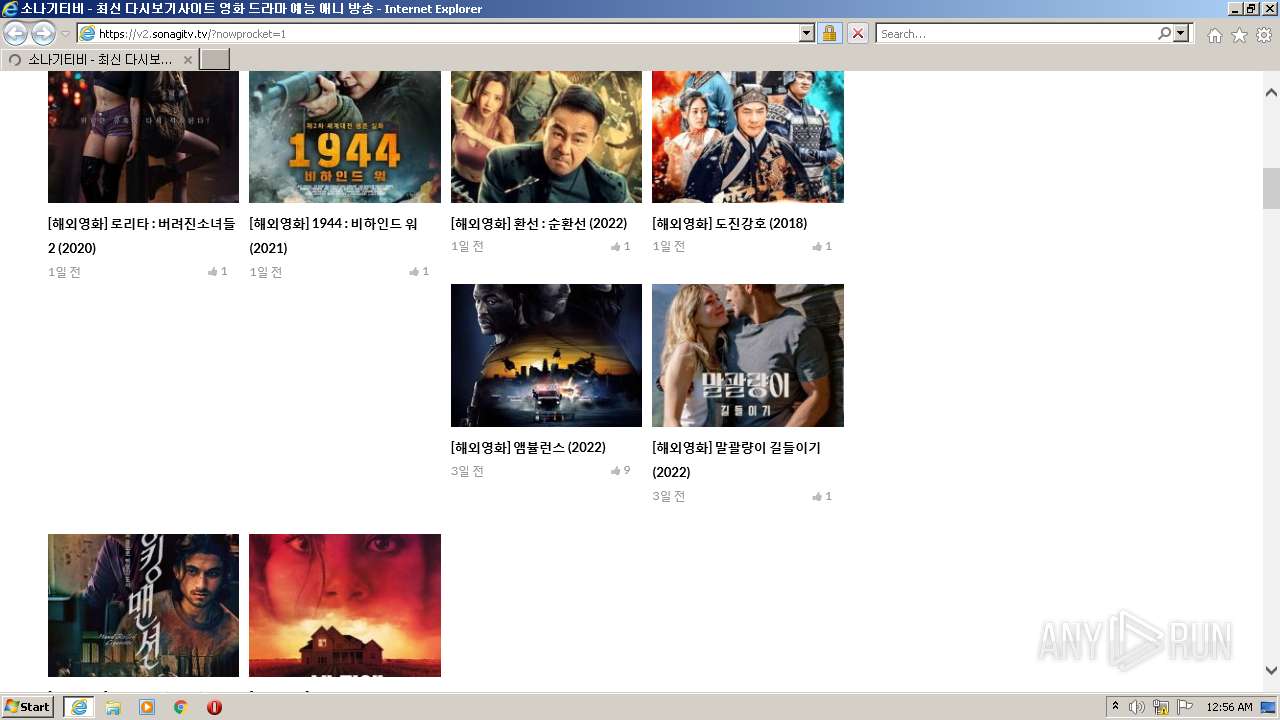Screen dimensions: 1280x720
Task: Click the 12:56 AM clock
Action: click(x=1229, y=707)
